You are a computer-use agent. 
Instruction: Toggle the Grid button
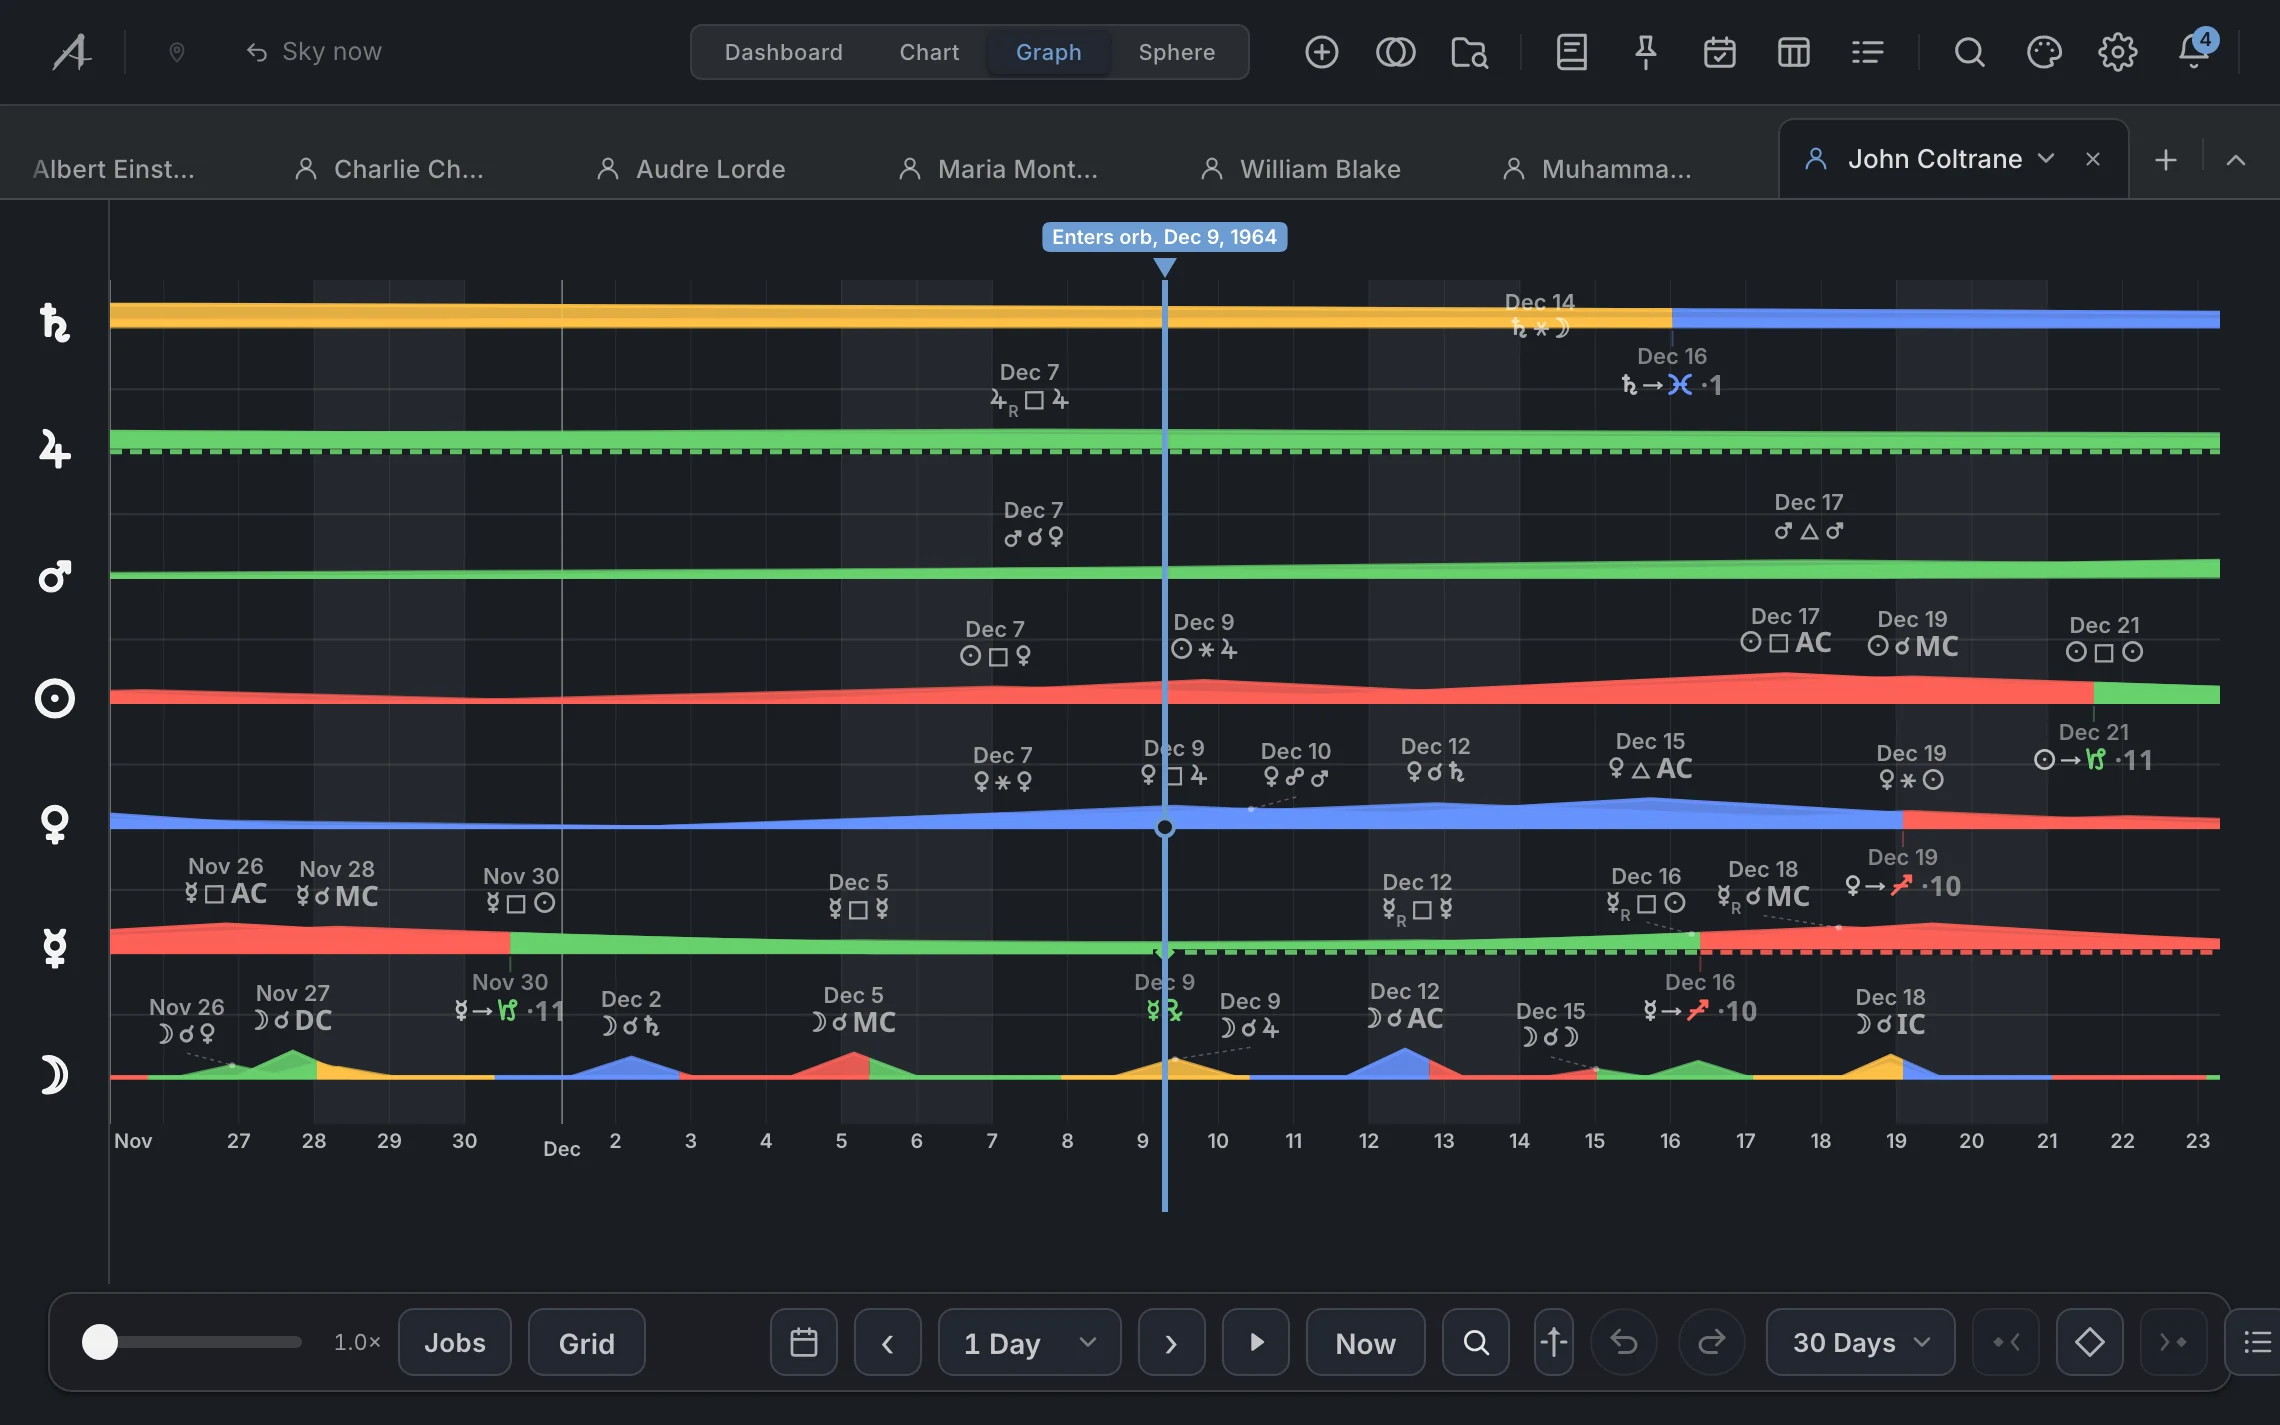[586, 1343]
